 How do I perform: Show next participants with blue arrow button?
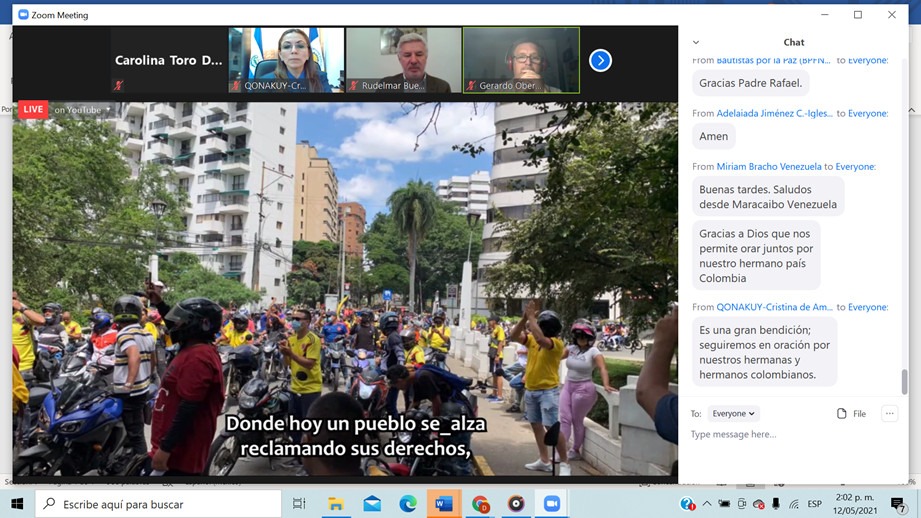pos(600,60)
